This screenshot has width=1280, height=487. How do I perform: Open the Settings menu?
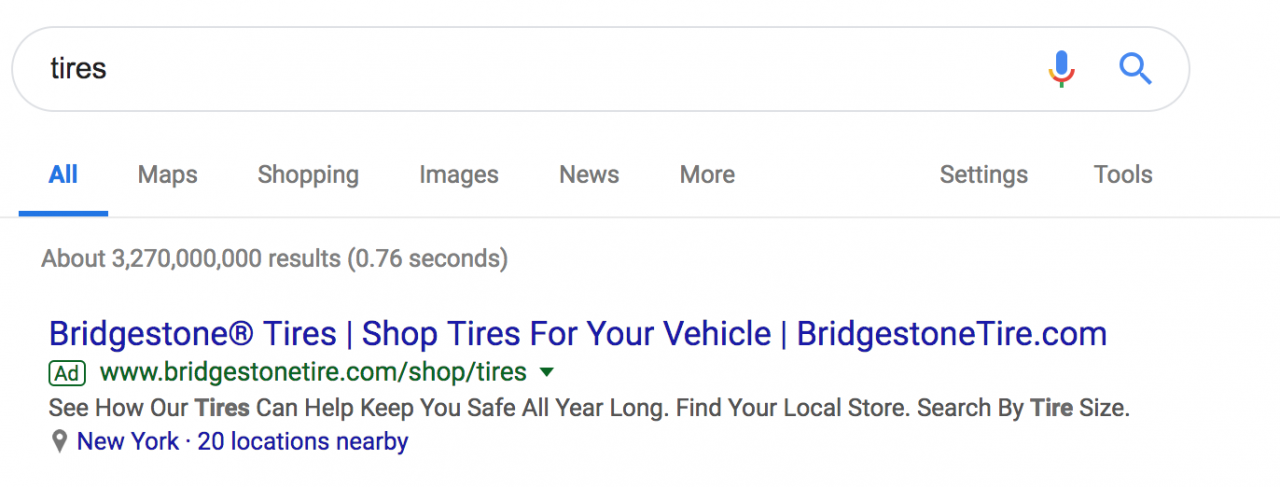click(x=984, y=175)
